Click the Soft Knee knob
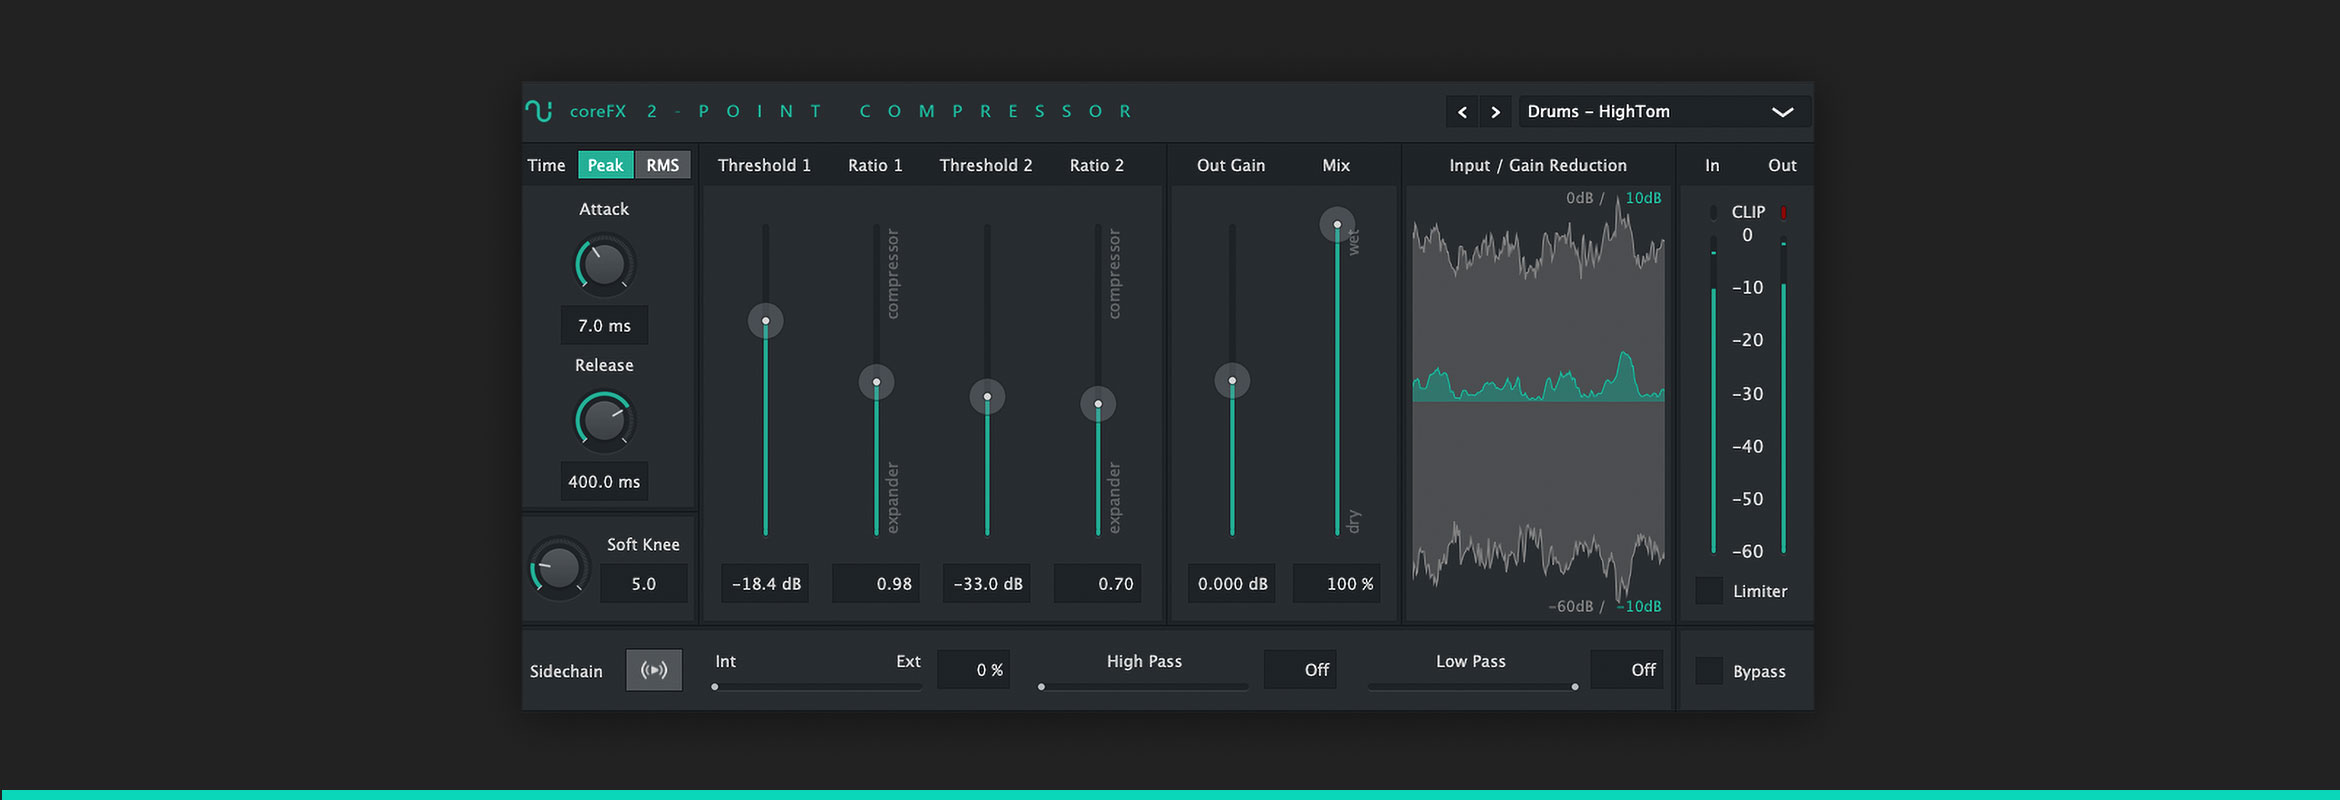The height and width of the screenshot is (800, 2340). coord(559,568)
